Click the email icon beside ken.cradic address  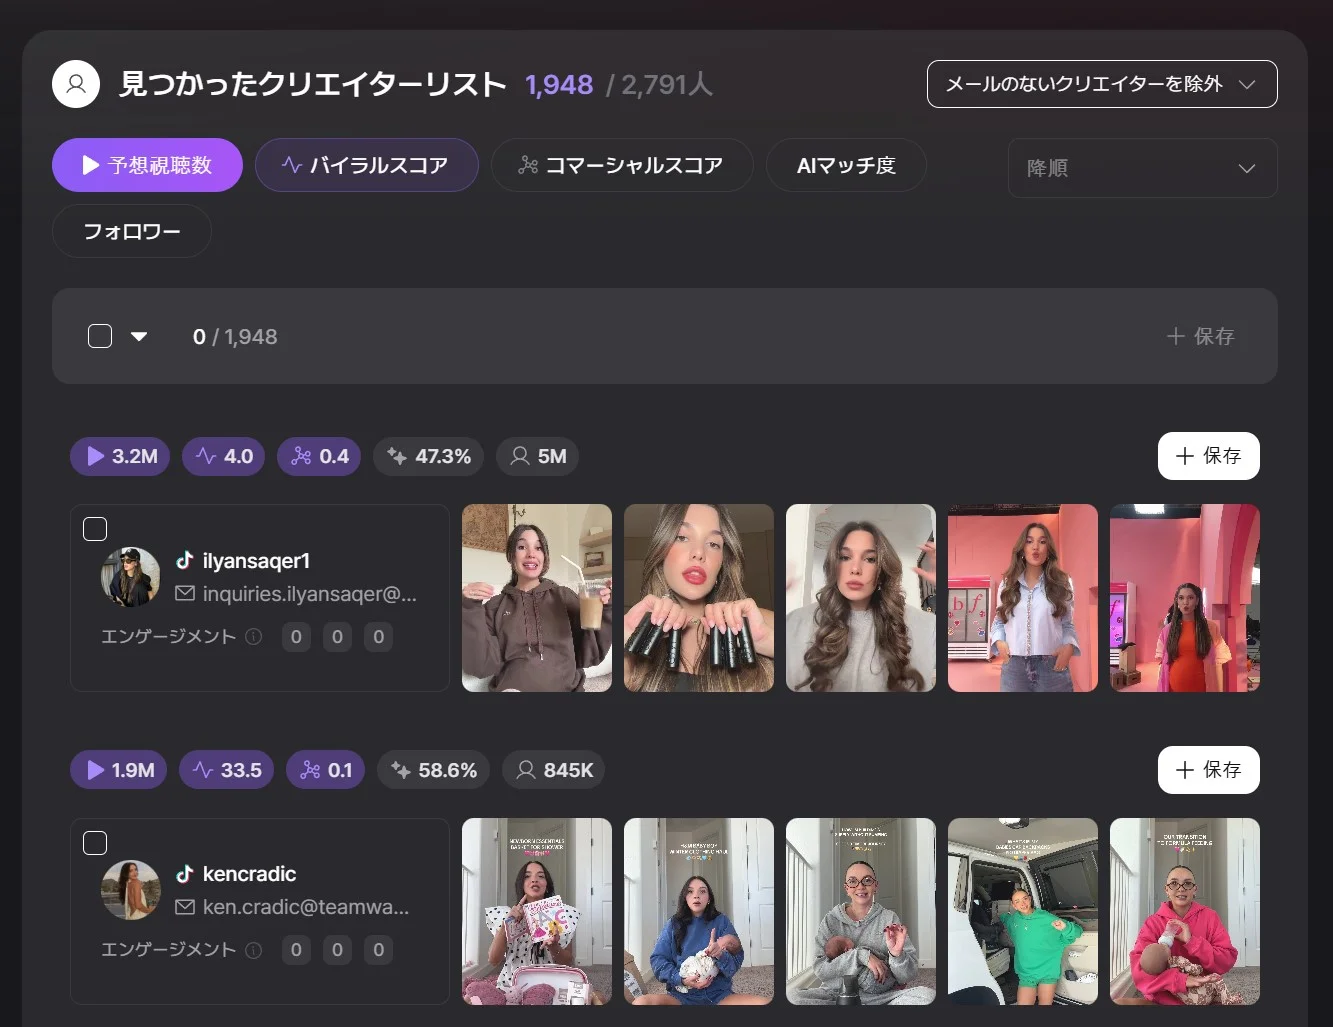point(186,907)
